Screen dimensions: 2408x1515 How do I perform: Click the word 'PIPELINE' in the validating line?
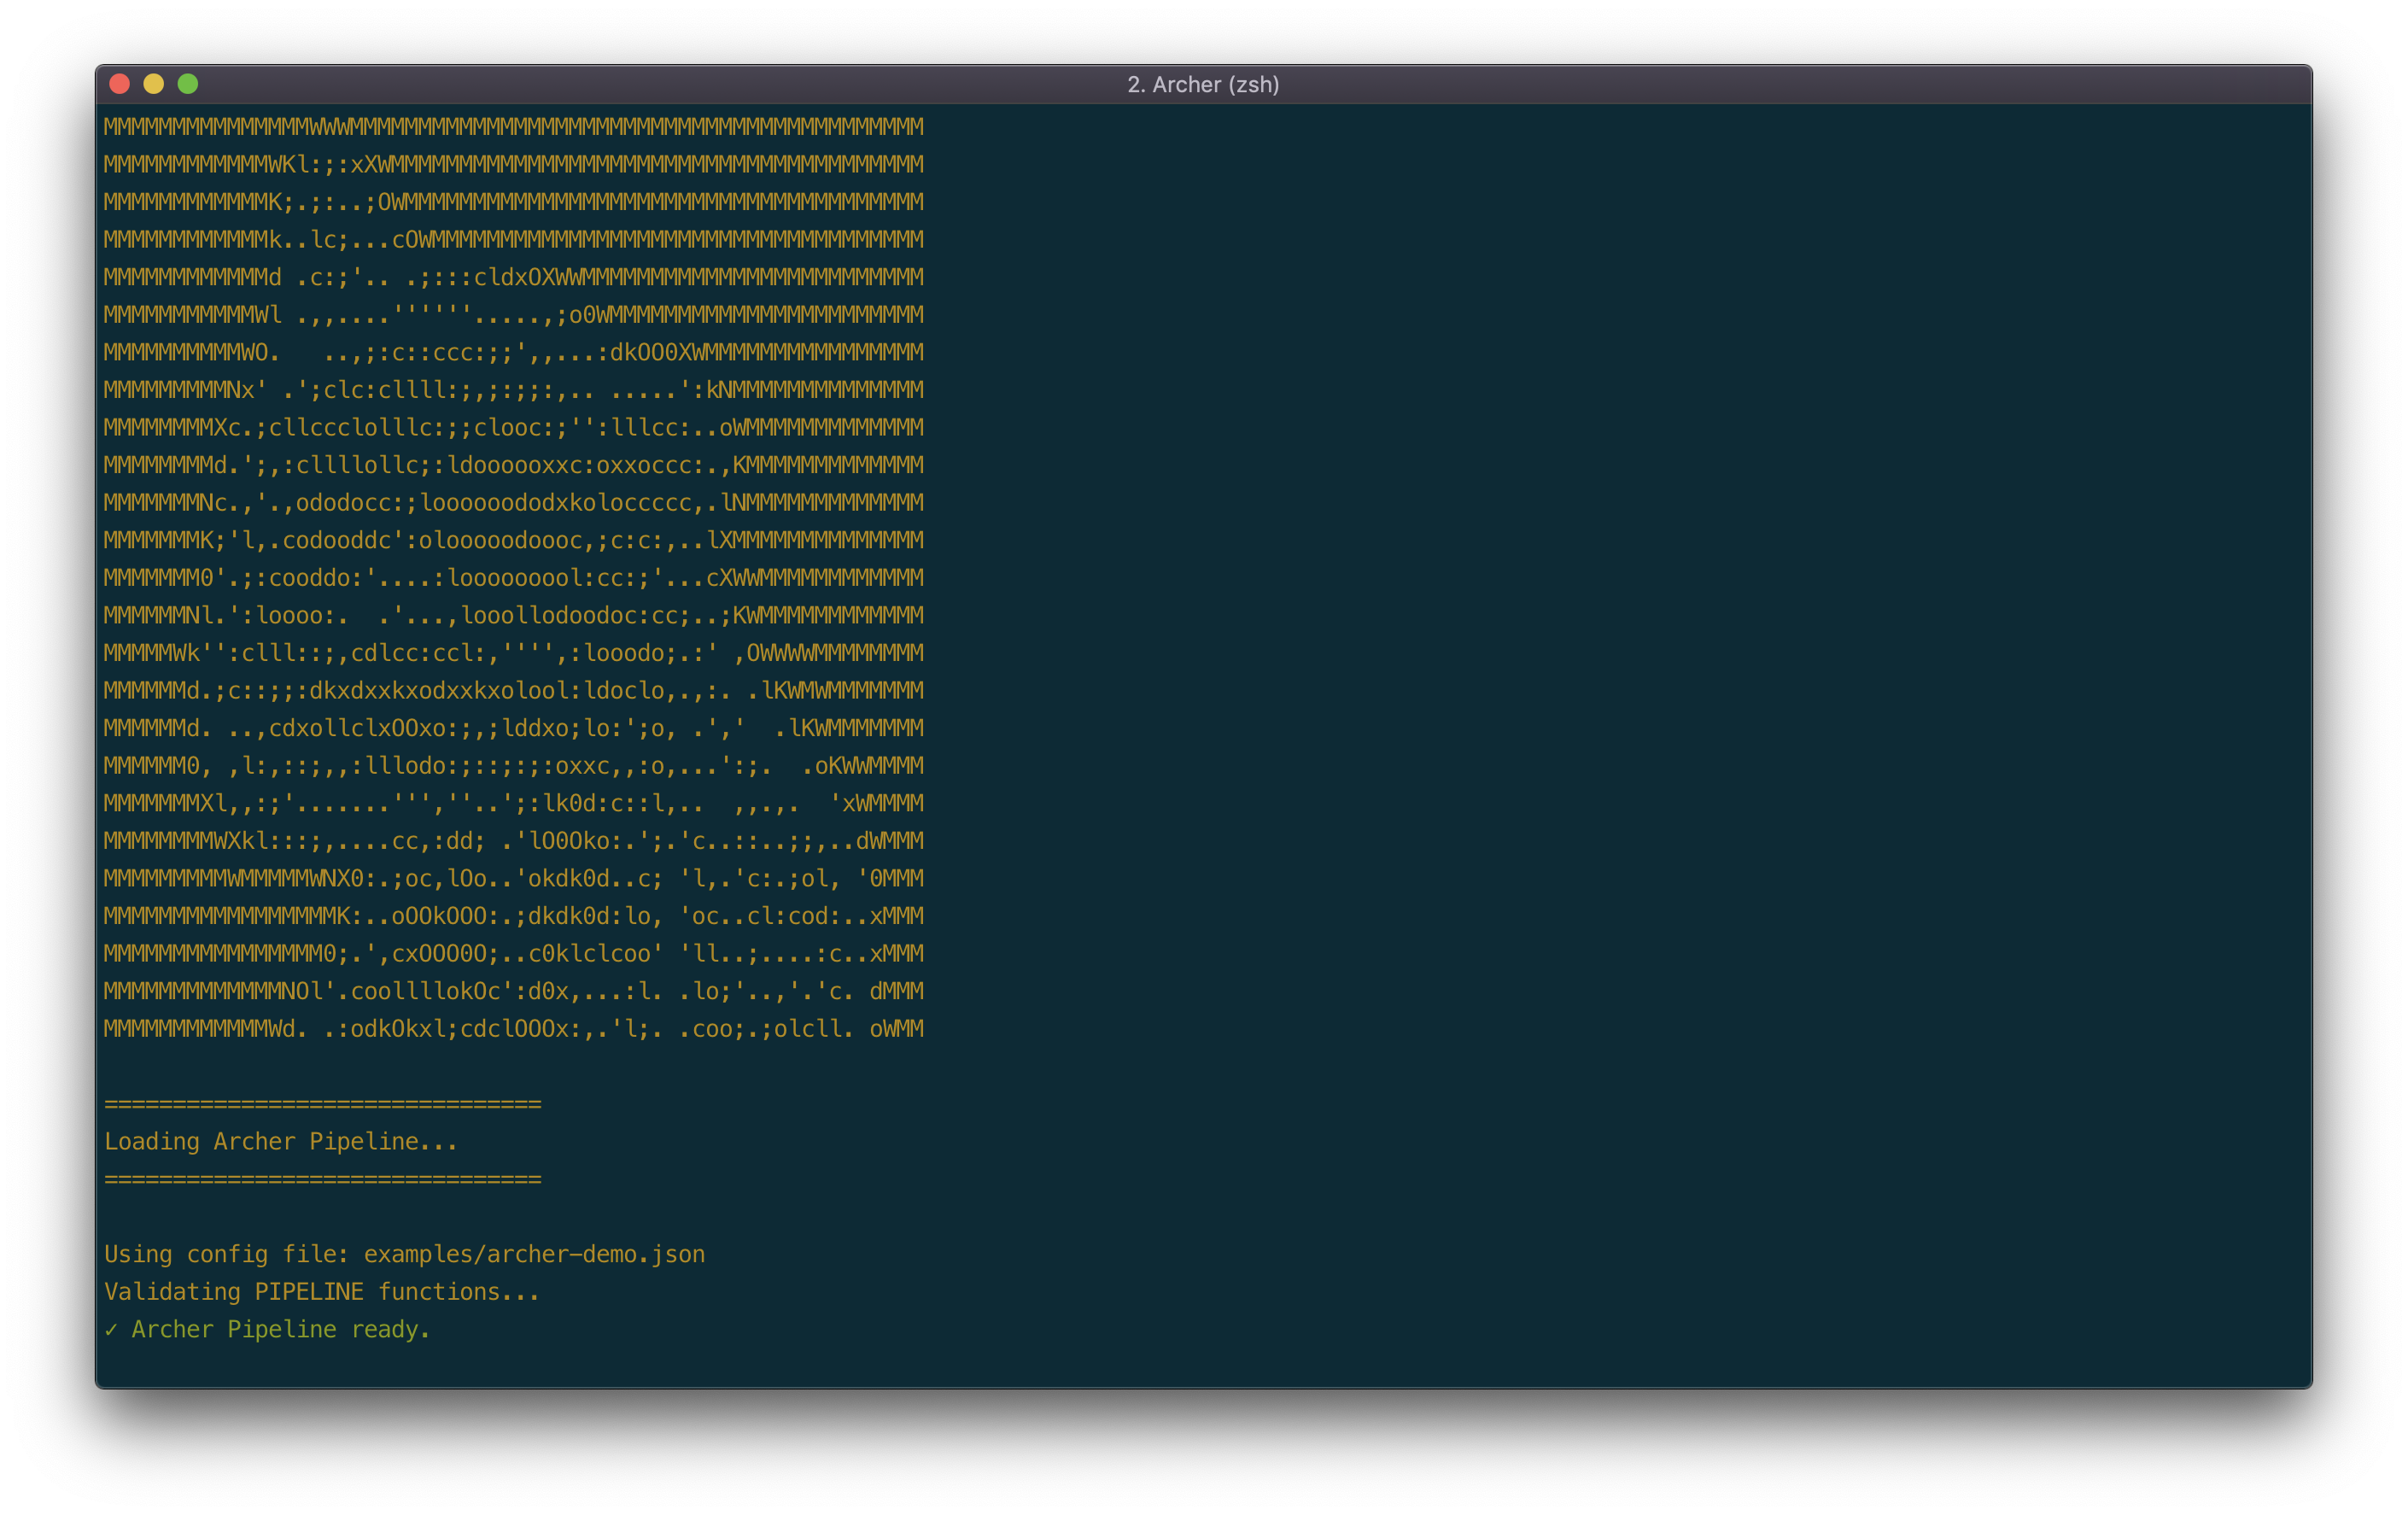[x=309, y=1292]
